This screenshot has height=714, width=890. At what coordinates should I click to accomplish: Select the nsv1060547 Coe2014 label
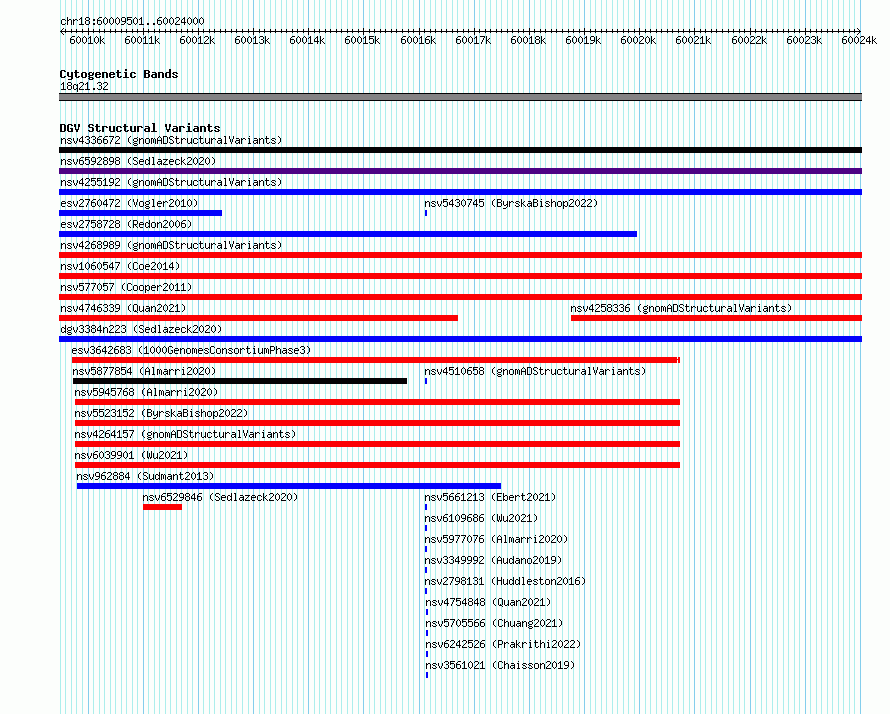coord(120,266)
